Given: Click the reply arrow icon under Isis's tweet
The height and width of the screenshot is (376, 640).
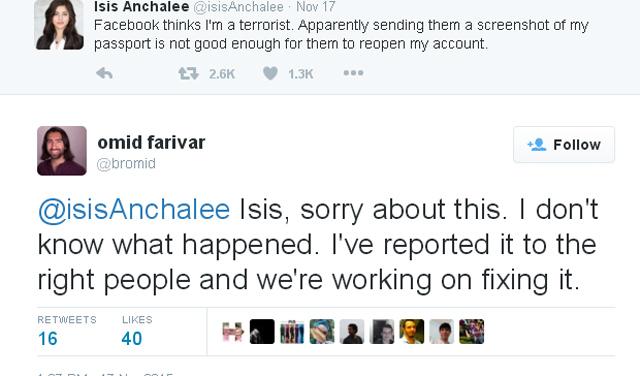Looking at the screenshot, I should point(104,73).
